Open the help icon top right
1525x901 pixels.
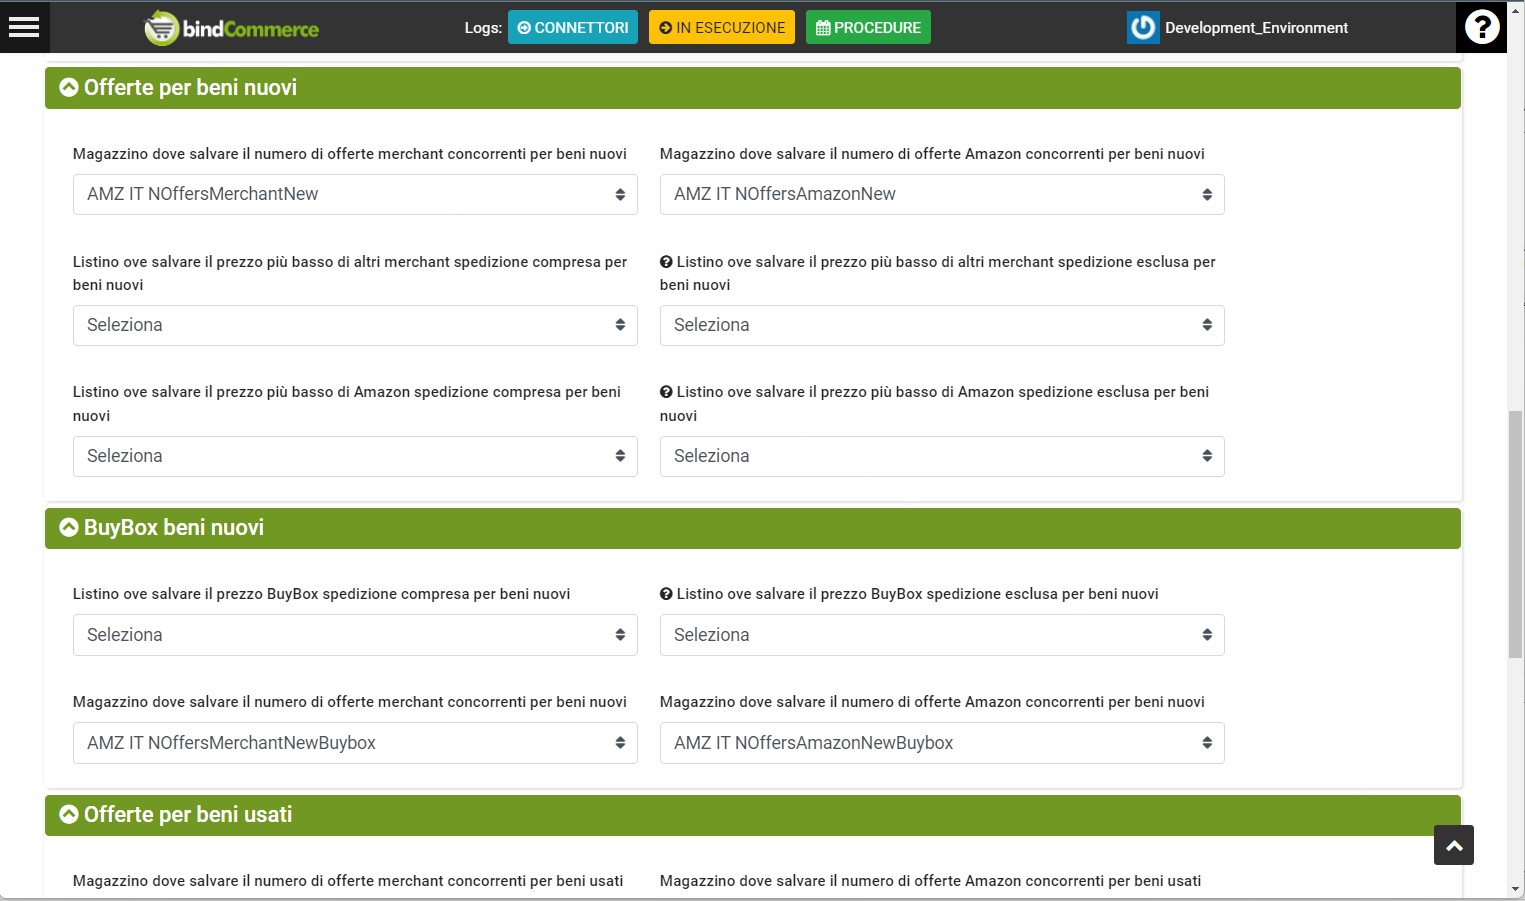pyautogui.click(x=1481, y=27)
